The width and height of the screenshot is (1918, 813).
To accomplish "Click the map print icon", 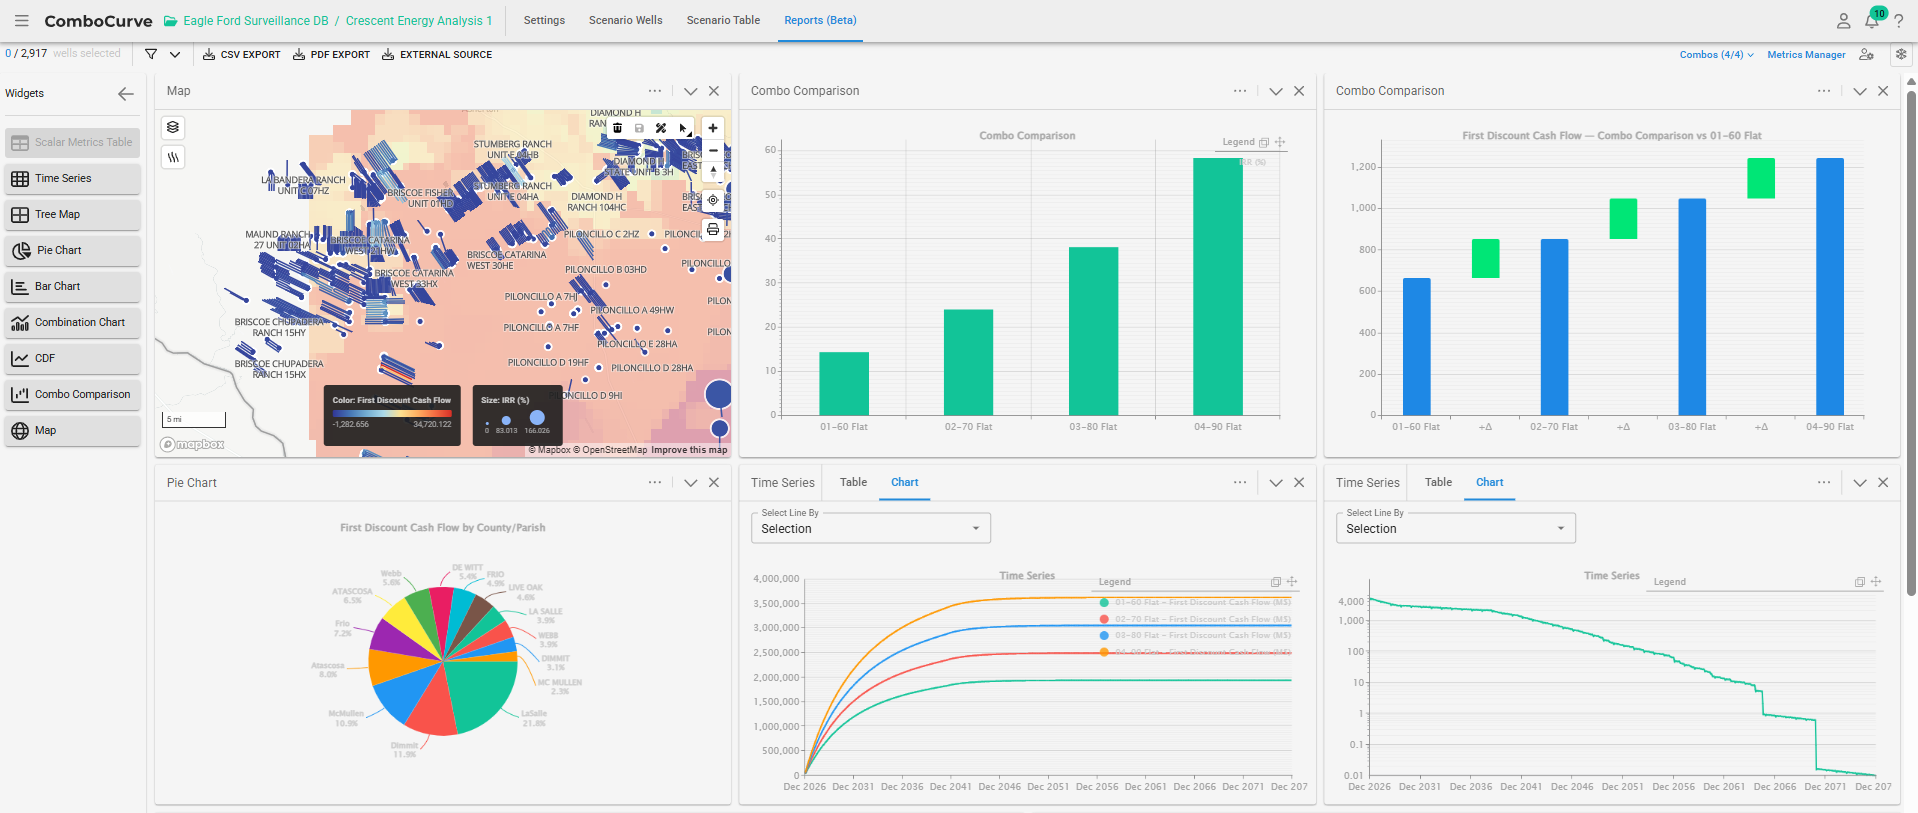I will pos(713,230).
